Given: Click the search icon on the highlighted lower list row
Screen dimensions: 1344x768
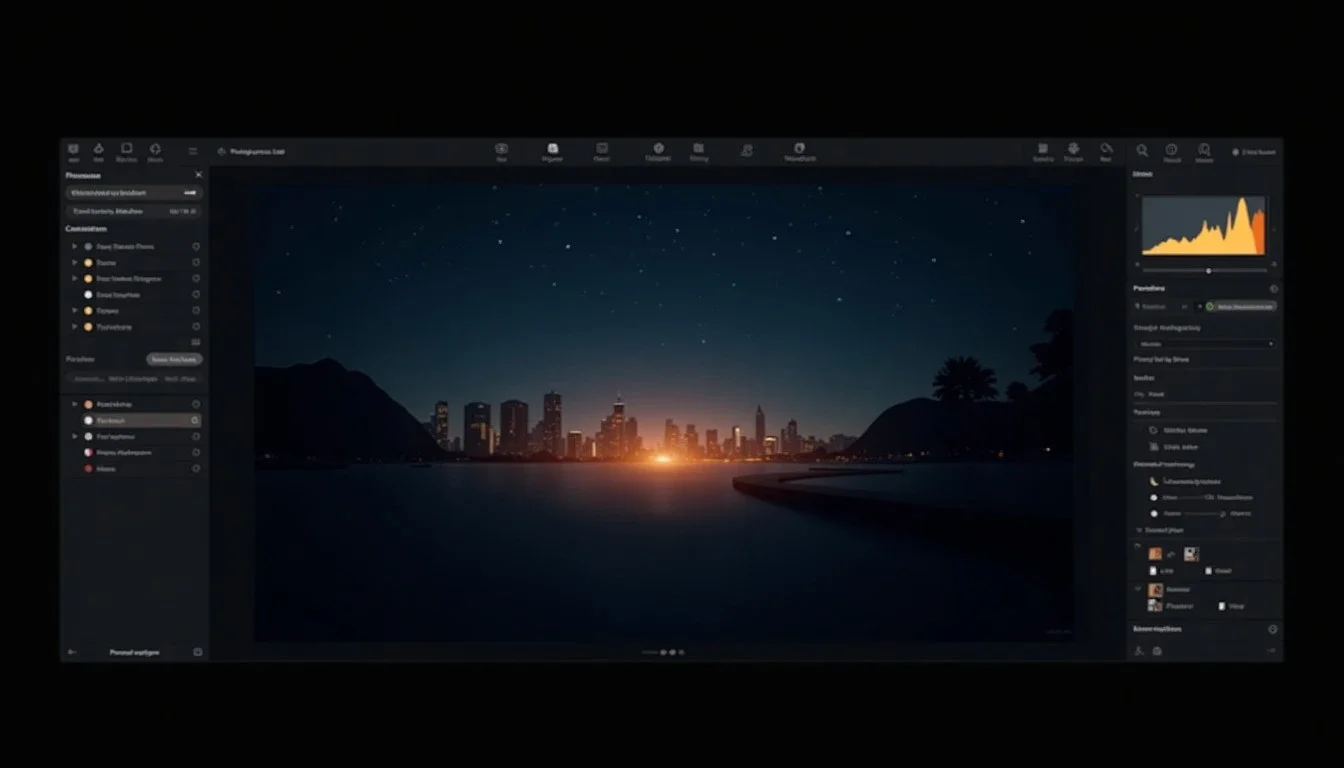Looking at the screenshot, I should pyautogui.click(x=195, y=421).
